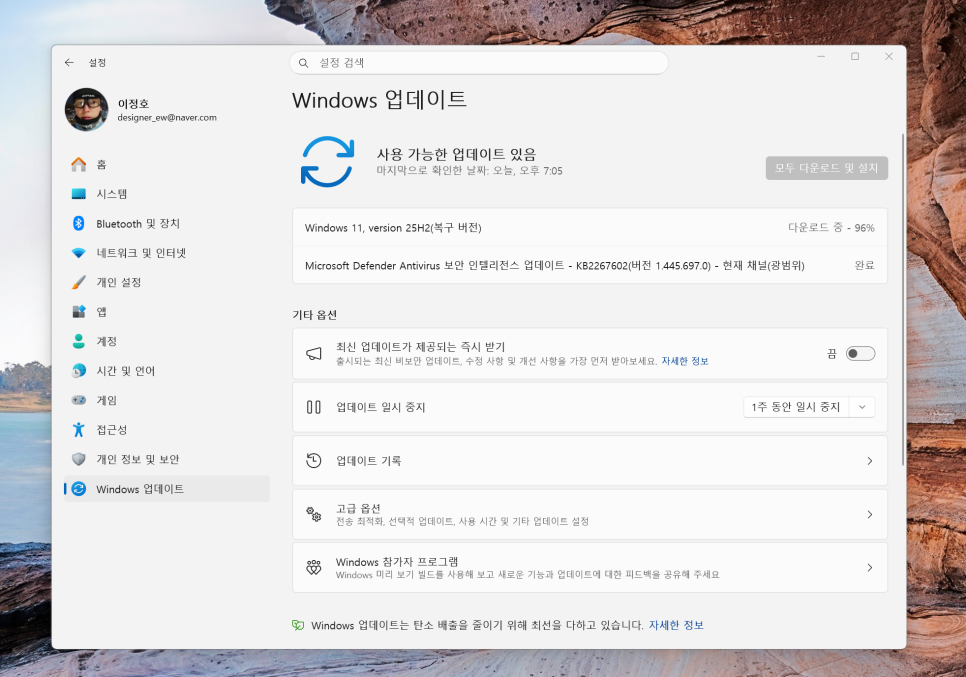Select the 개인 정보 및 보안 shield icon
Screen dimensions: 966x677
pyautogui.click(x=79, y=459)
